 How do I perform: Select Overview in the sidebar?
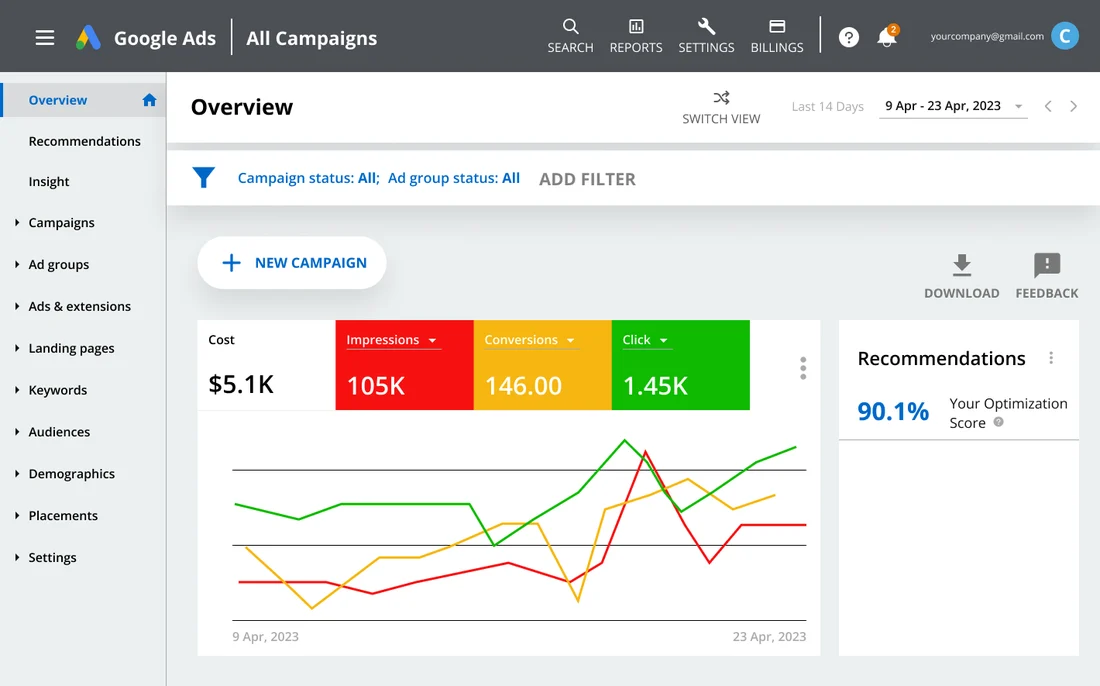point(83,100)
